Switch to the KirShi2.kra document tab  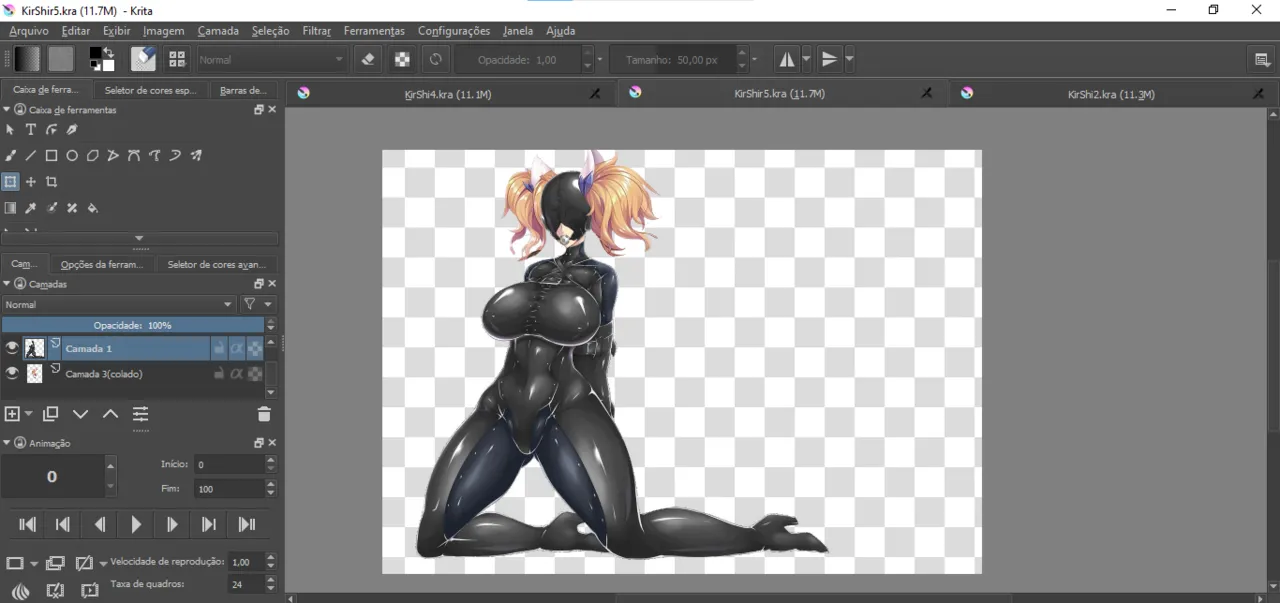[1111, 94]
